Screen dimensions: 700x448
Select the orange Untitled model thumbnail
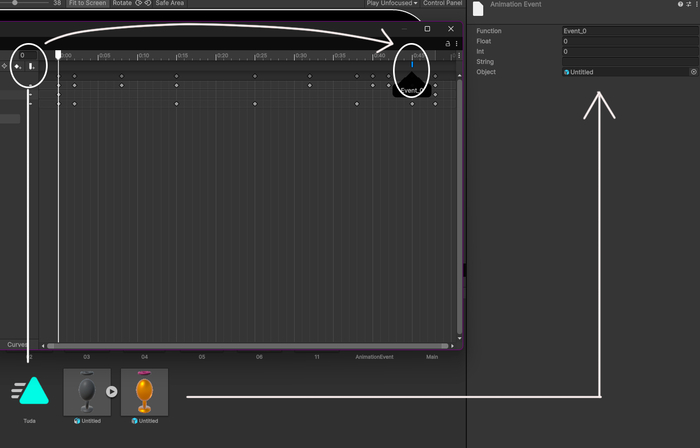tap(144, 392)
